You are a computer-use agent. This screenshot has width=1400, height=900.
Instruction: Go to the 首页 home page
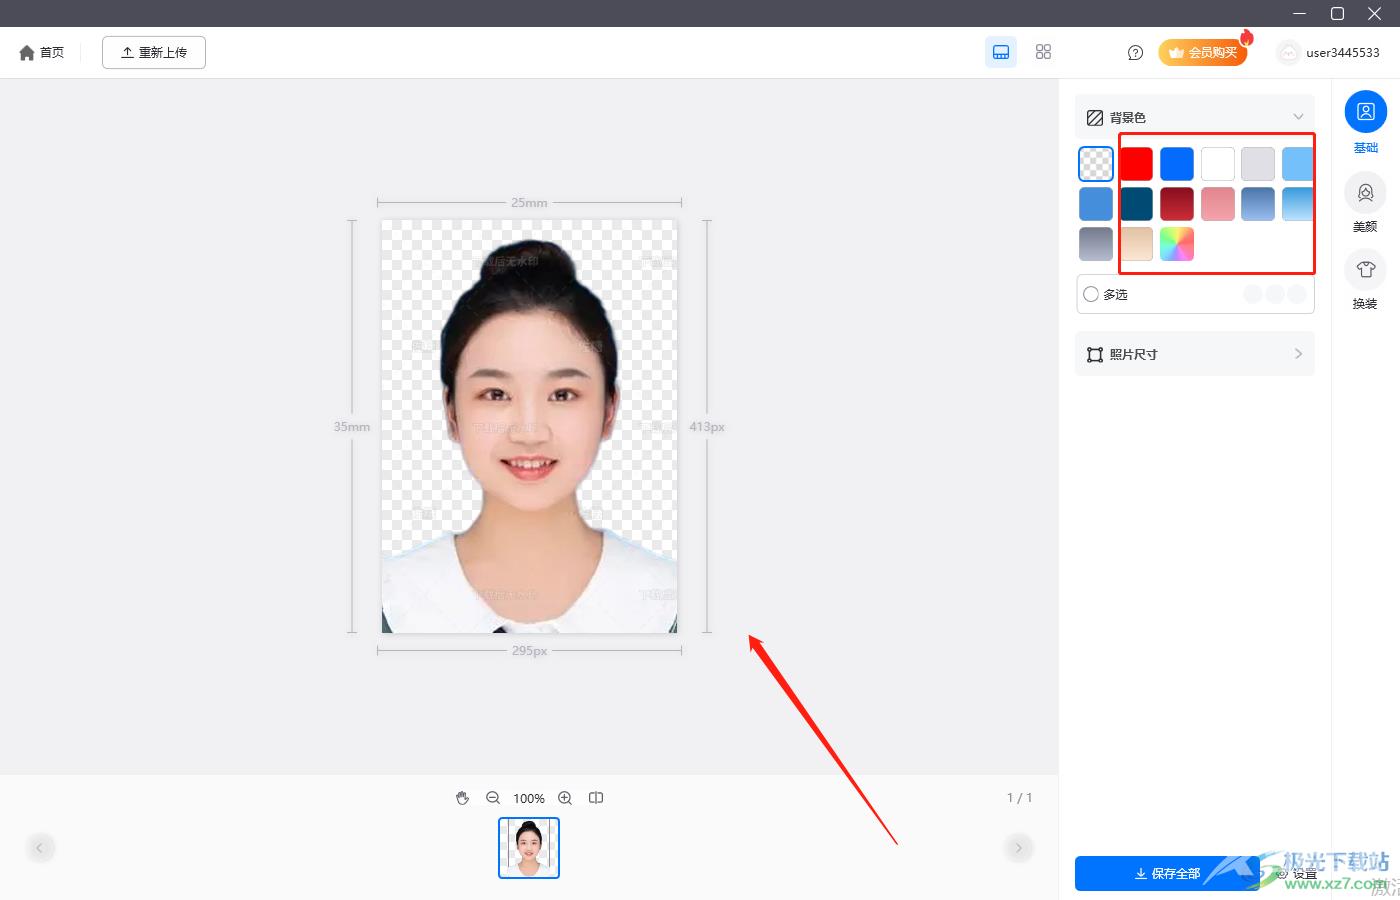41,53
